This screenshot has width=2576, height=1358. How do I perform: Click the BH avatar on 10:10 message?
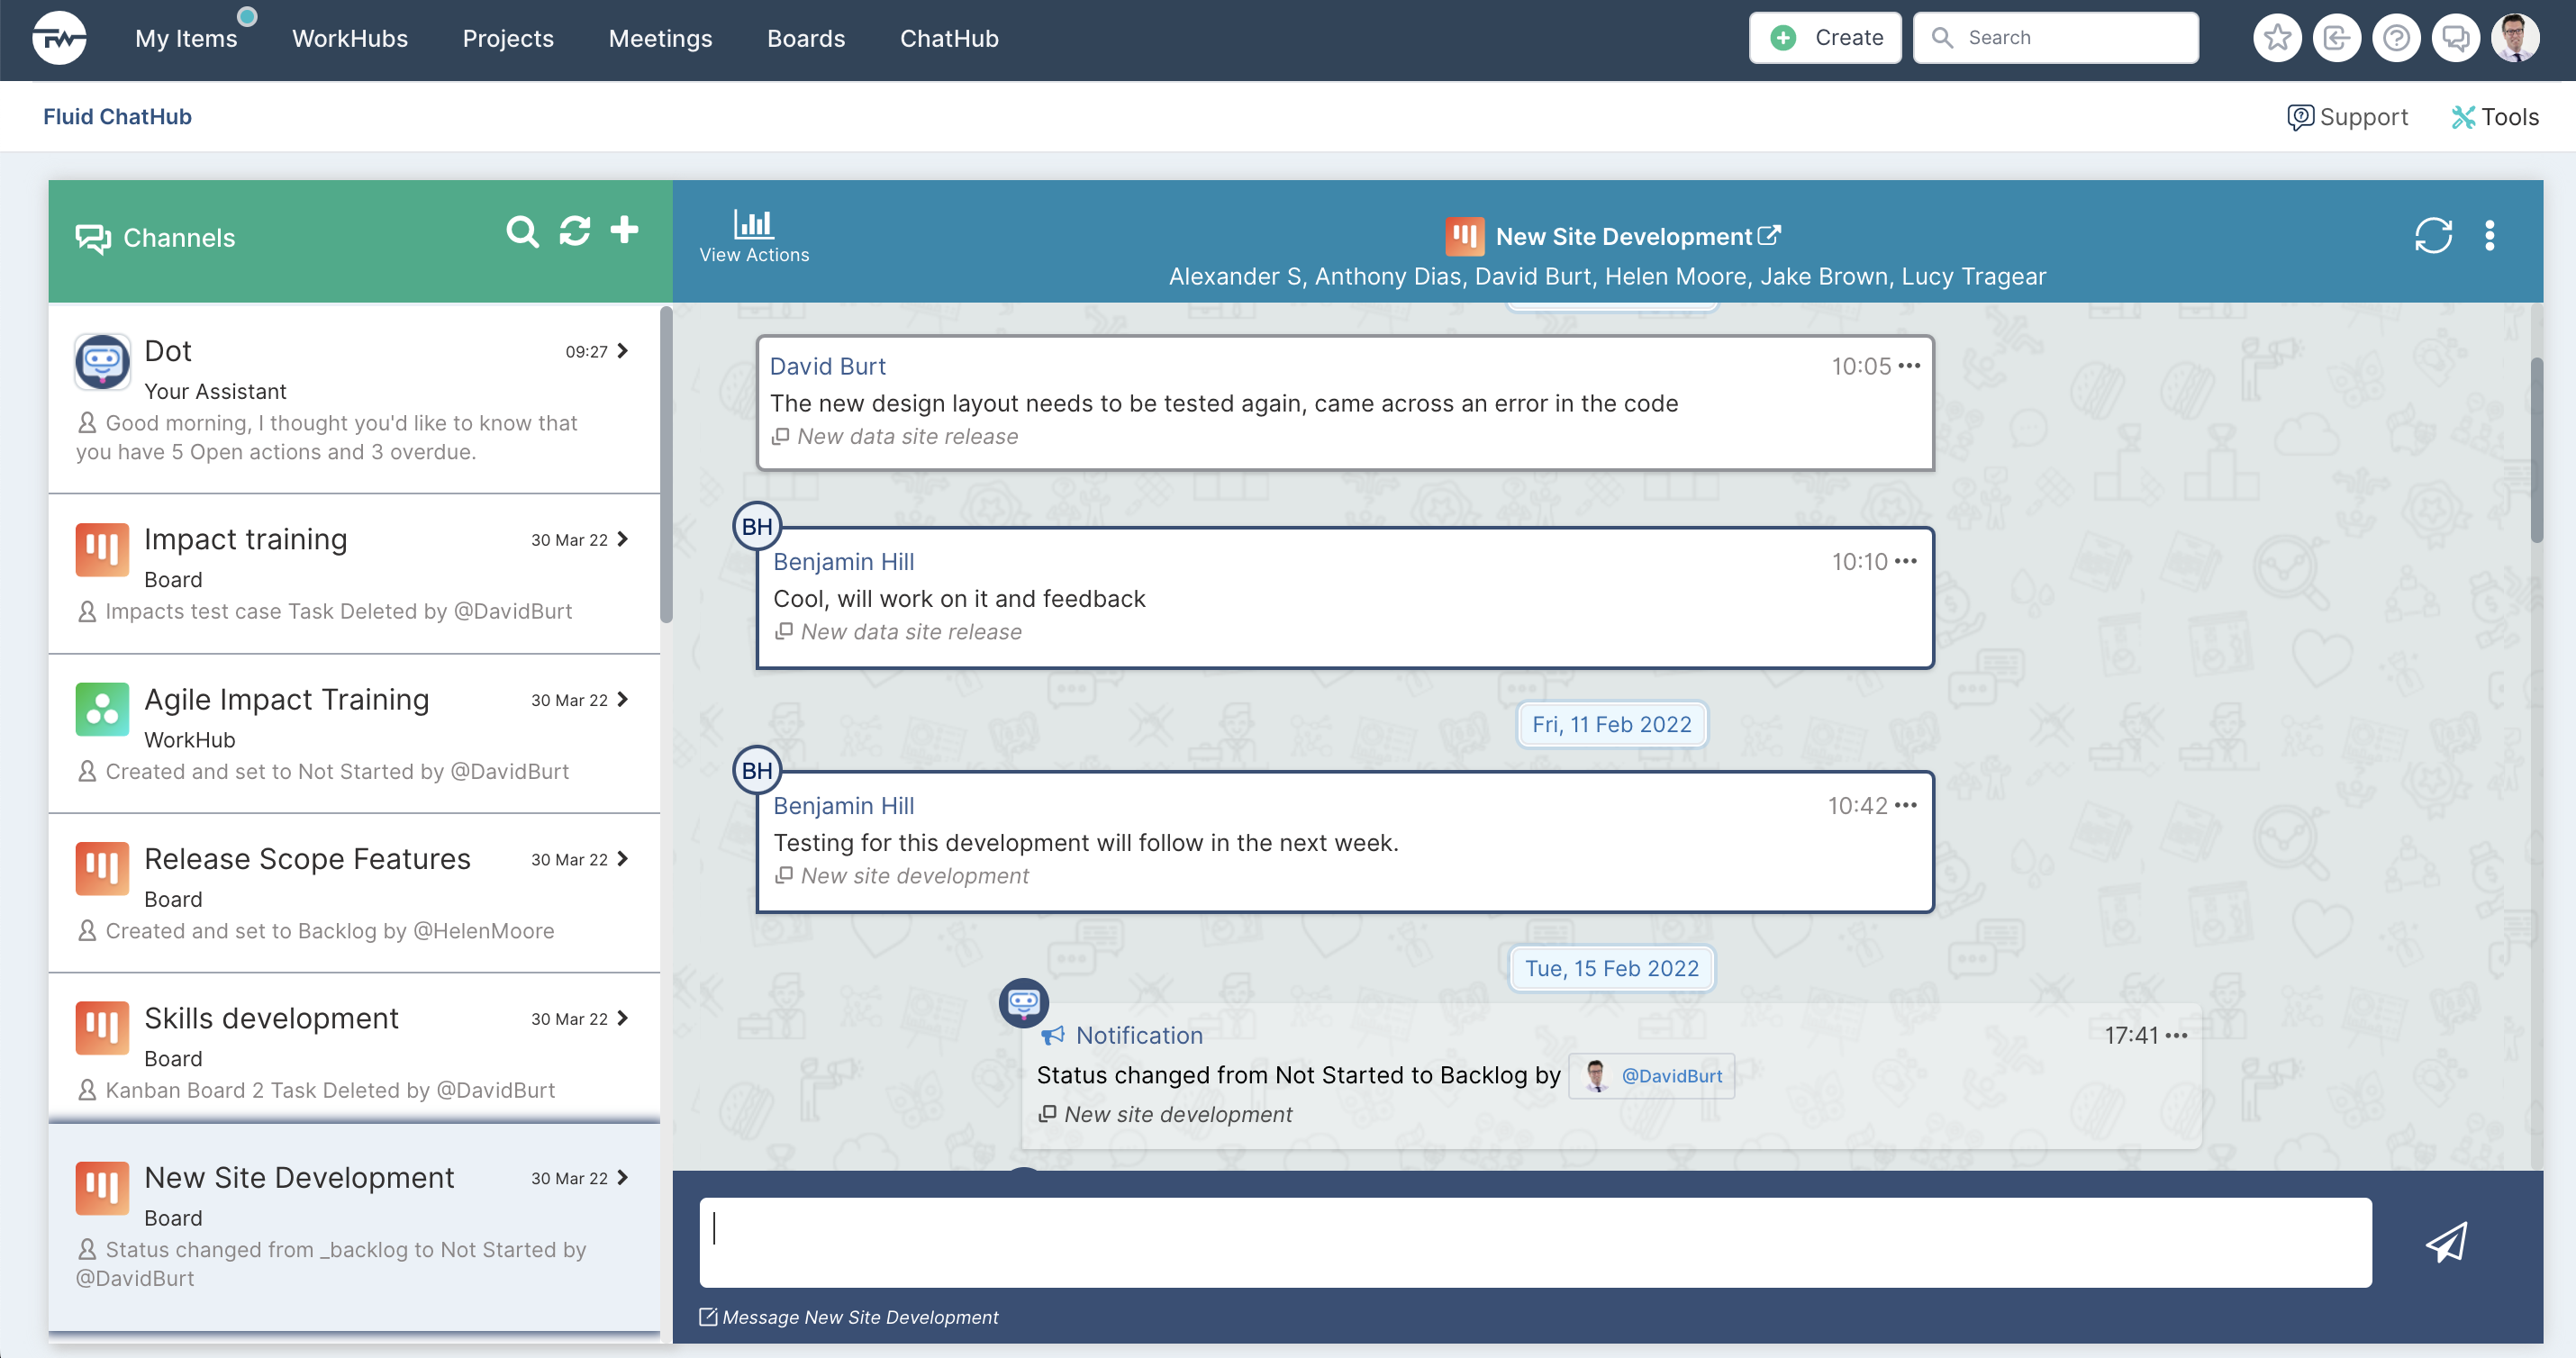coord(757,526)
